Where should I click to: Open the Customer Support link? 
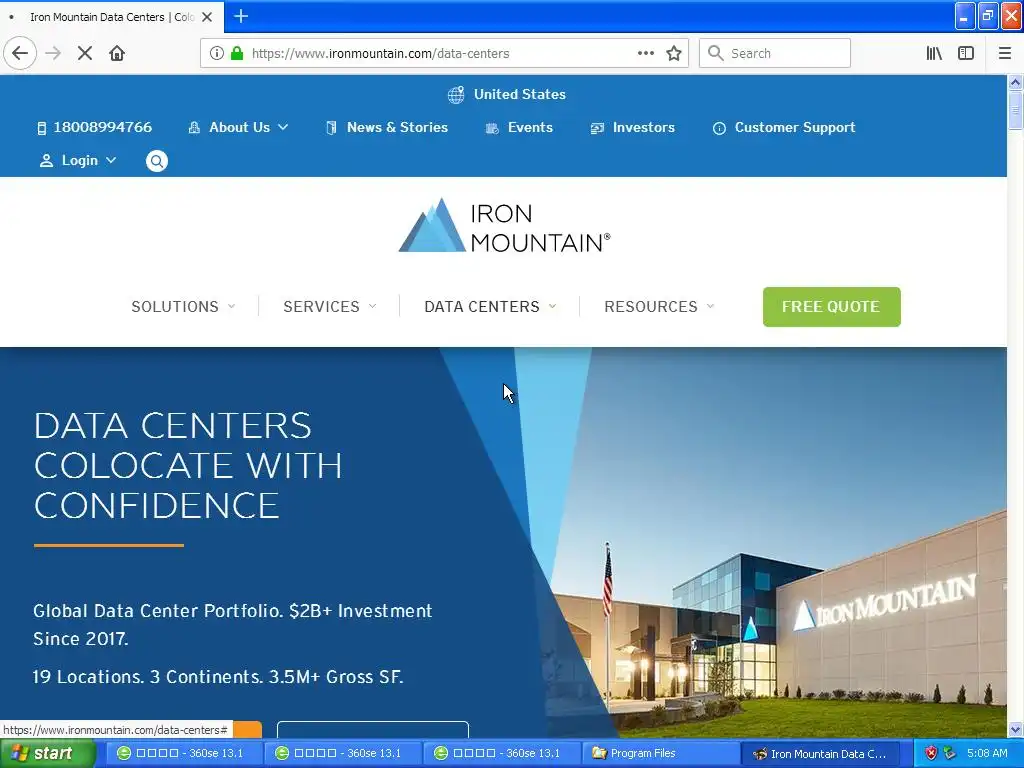point(795,127)
